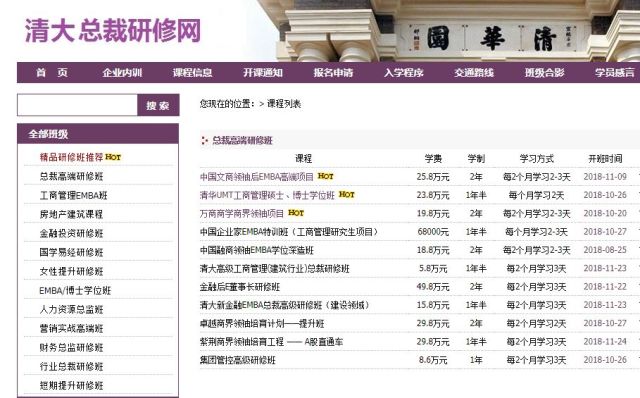The height and width of the screenshot is (398, 640).
Task: Click the 搜索 search button
Action: point(158,105)
